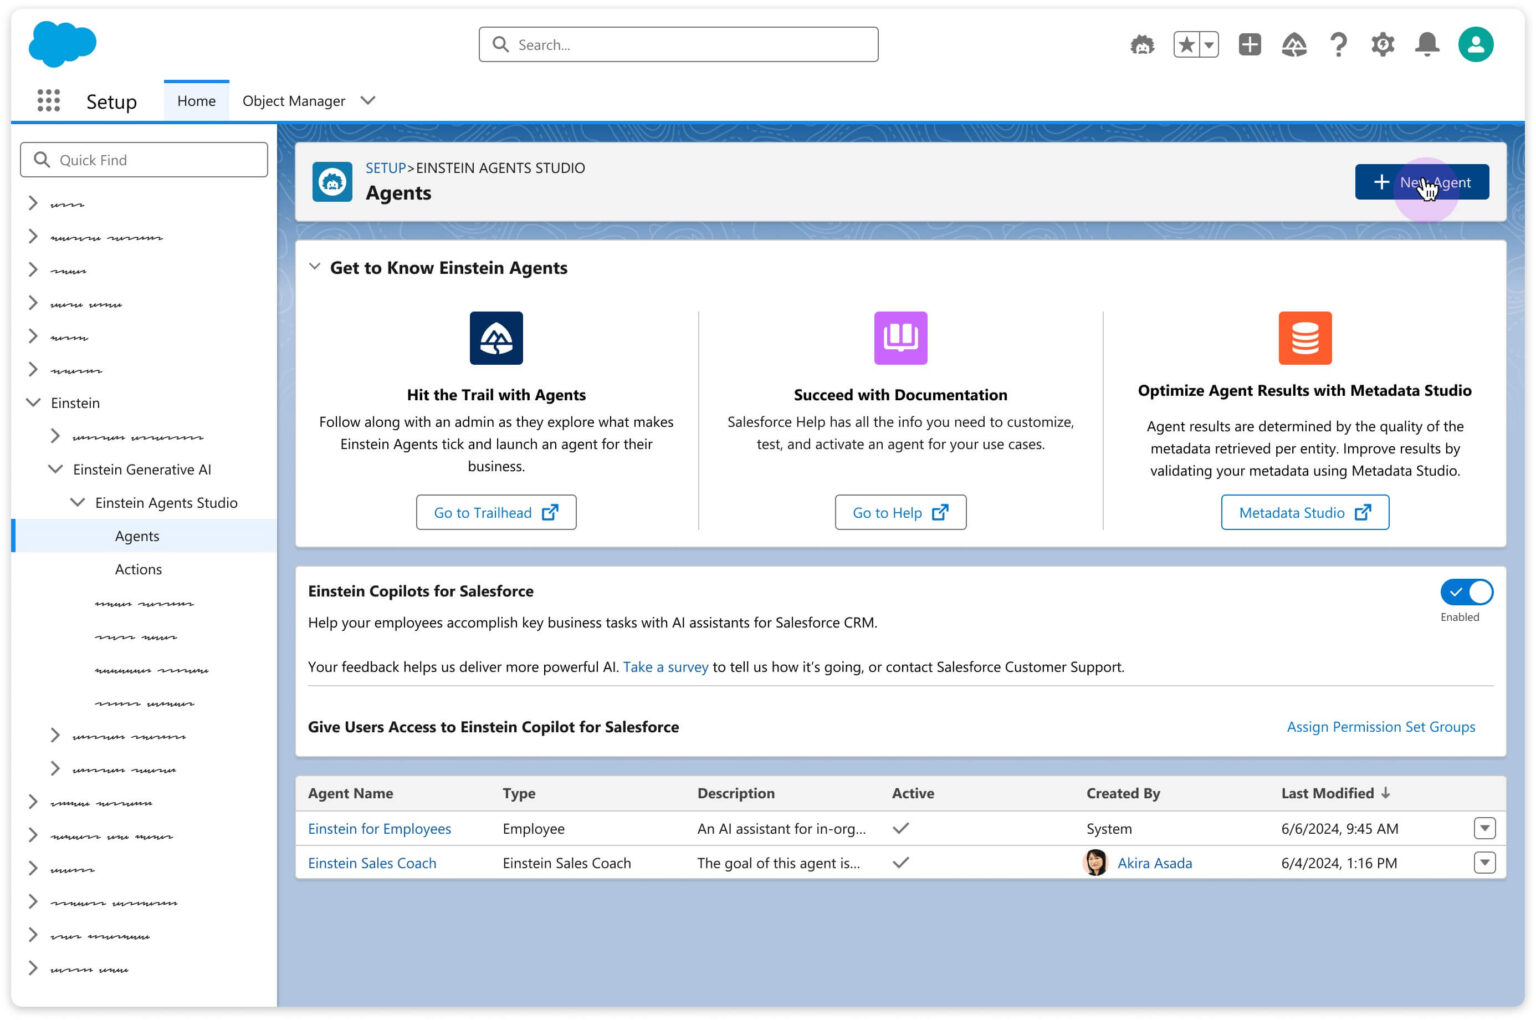
Task: Open the Take a survey link
Action: click(666, 666)
